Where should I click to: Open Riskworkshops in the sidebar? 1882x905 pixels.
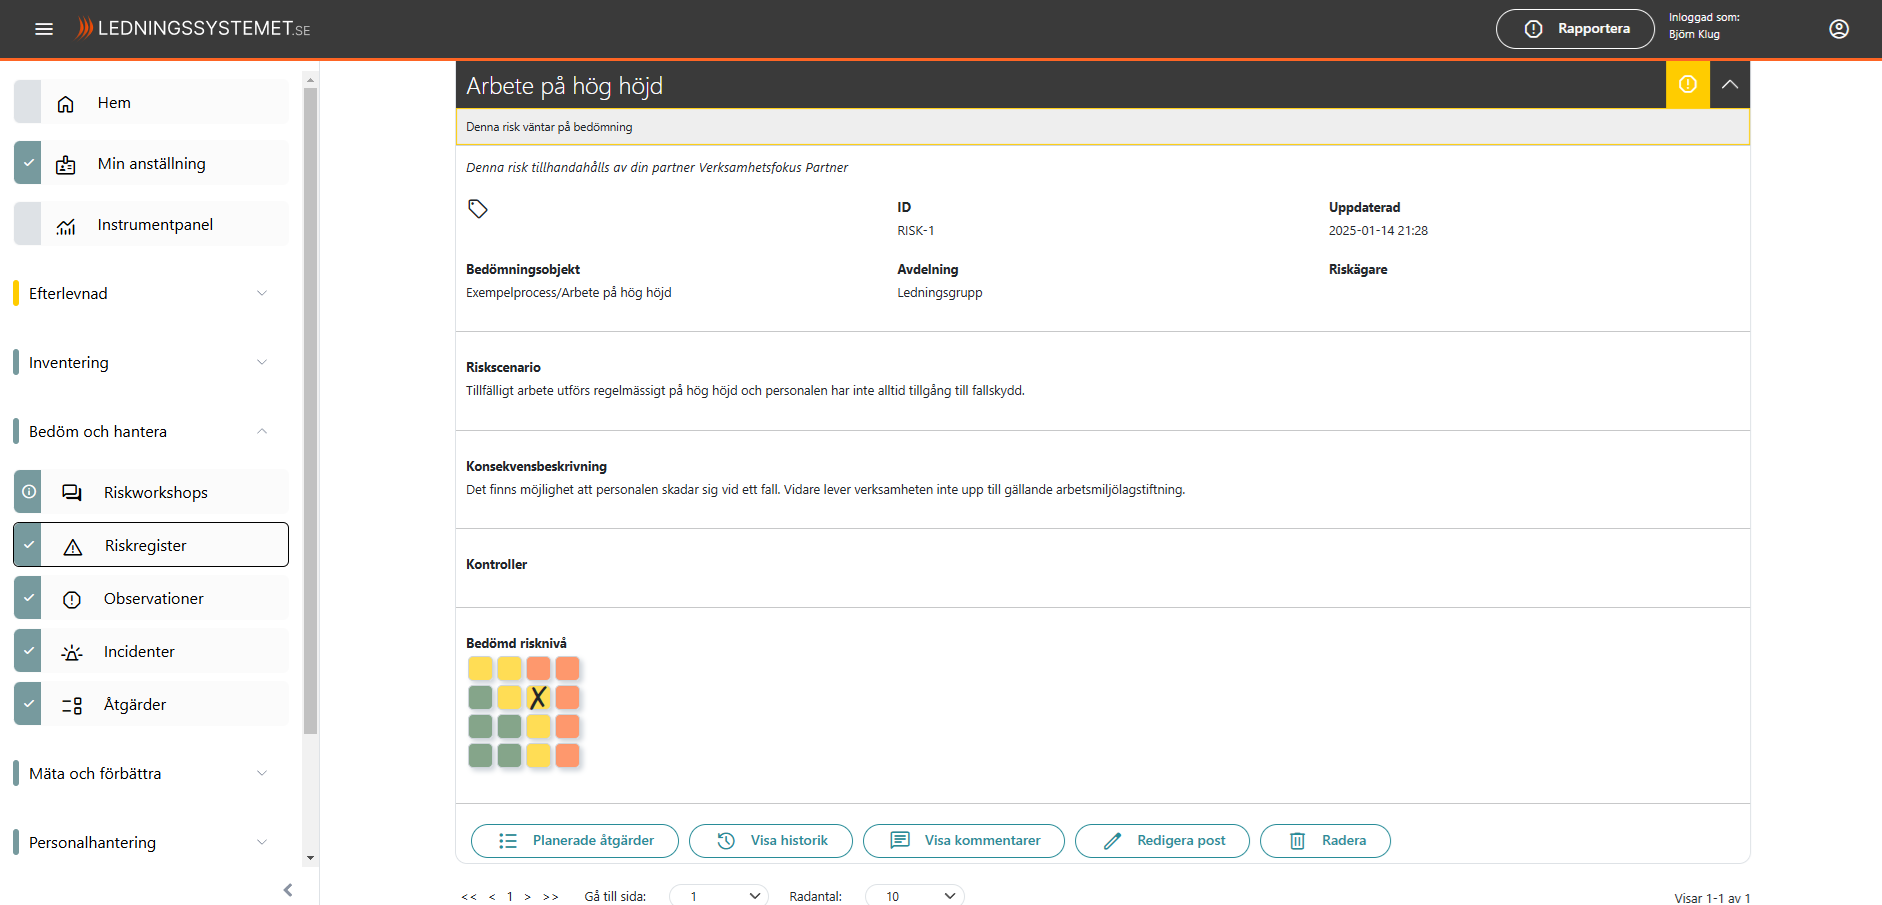tap(155, 492)
